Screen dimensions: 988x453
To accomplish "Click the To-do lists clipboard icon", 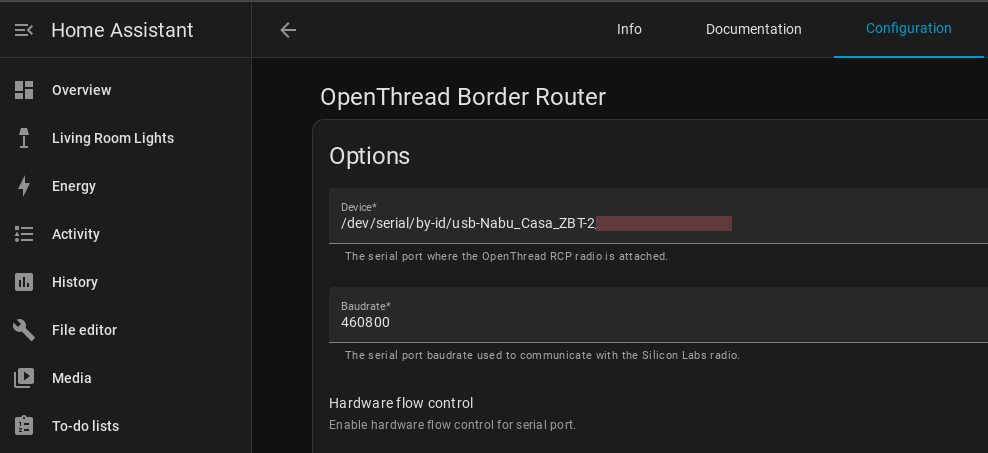I will click(x=24, y=426).
